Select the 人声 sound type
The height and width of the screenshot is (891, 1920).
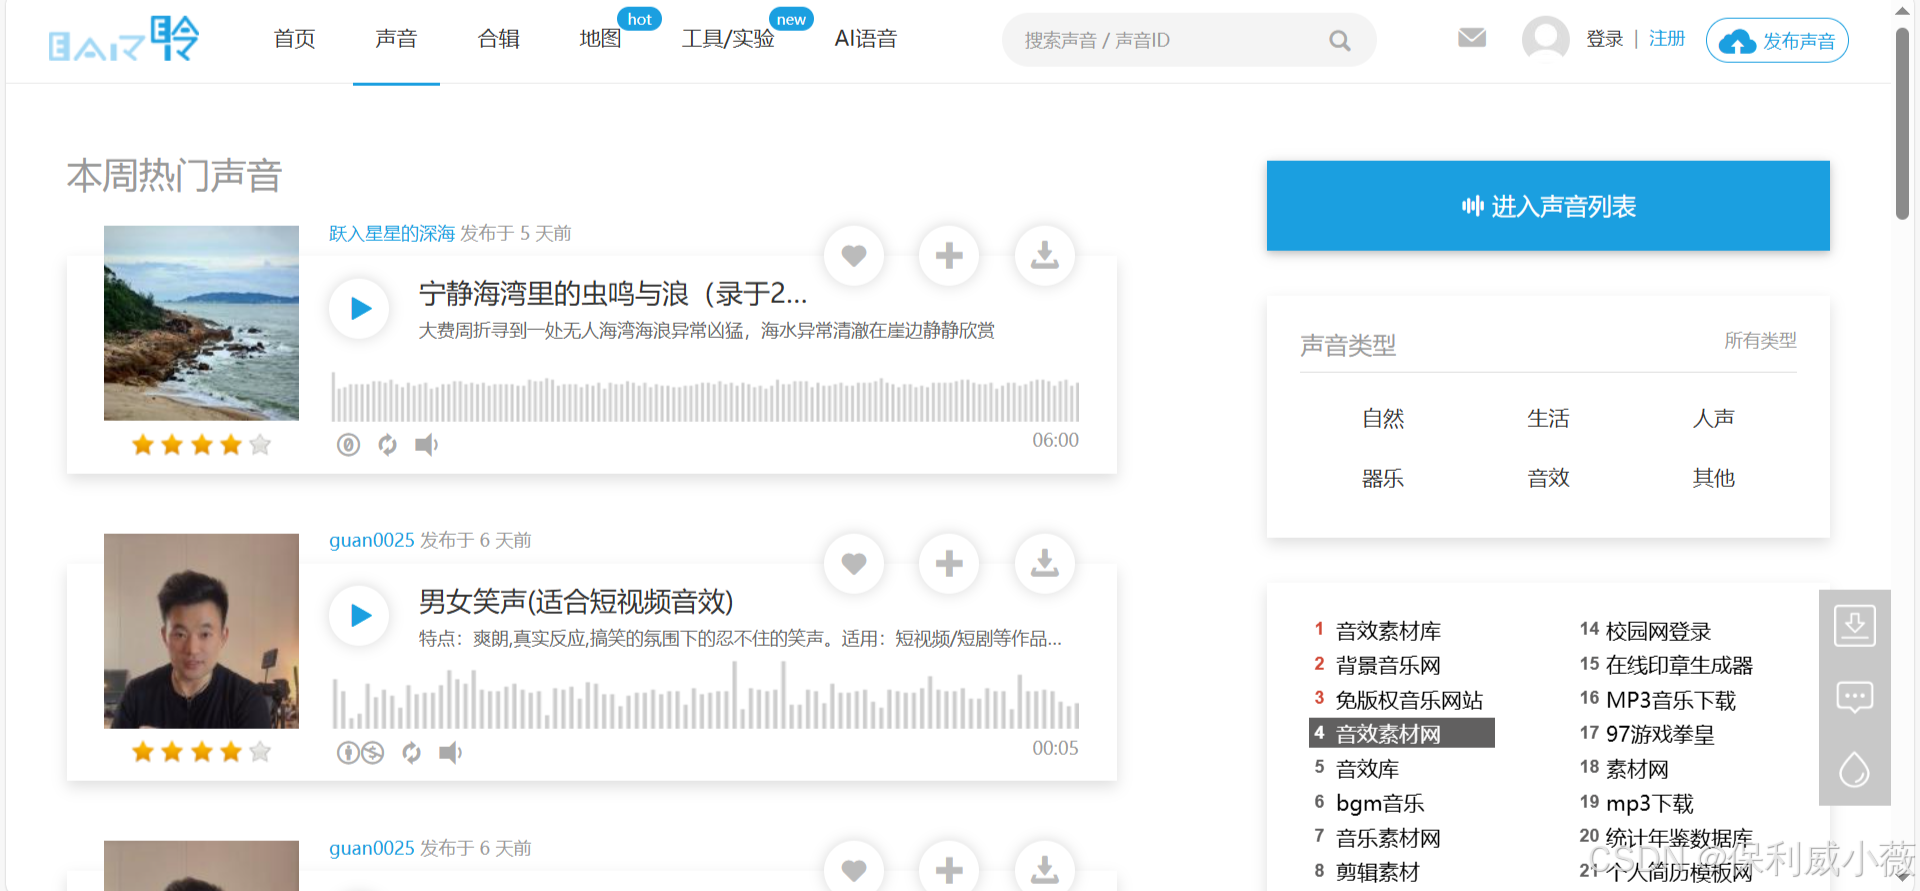point(1713,419)
